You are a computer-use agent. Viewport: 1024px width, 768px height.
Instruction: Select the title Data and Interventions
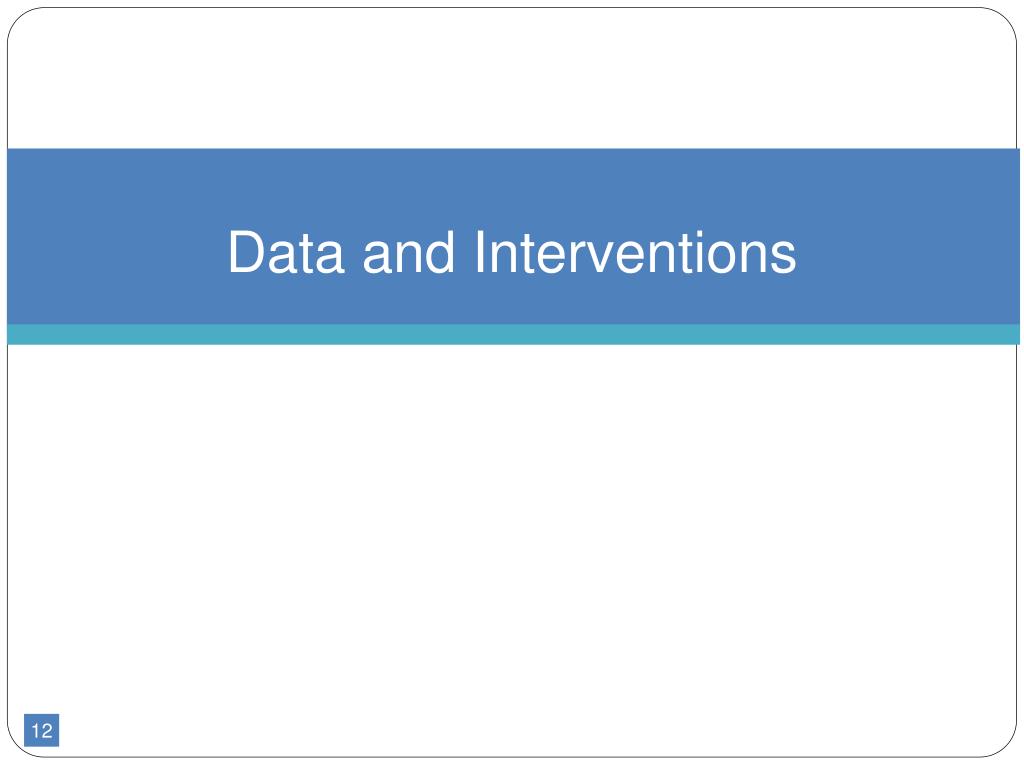(512, 252)
